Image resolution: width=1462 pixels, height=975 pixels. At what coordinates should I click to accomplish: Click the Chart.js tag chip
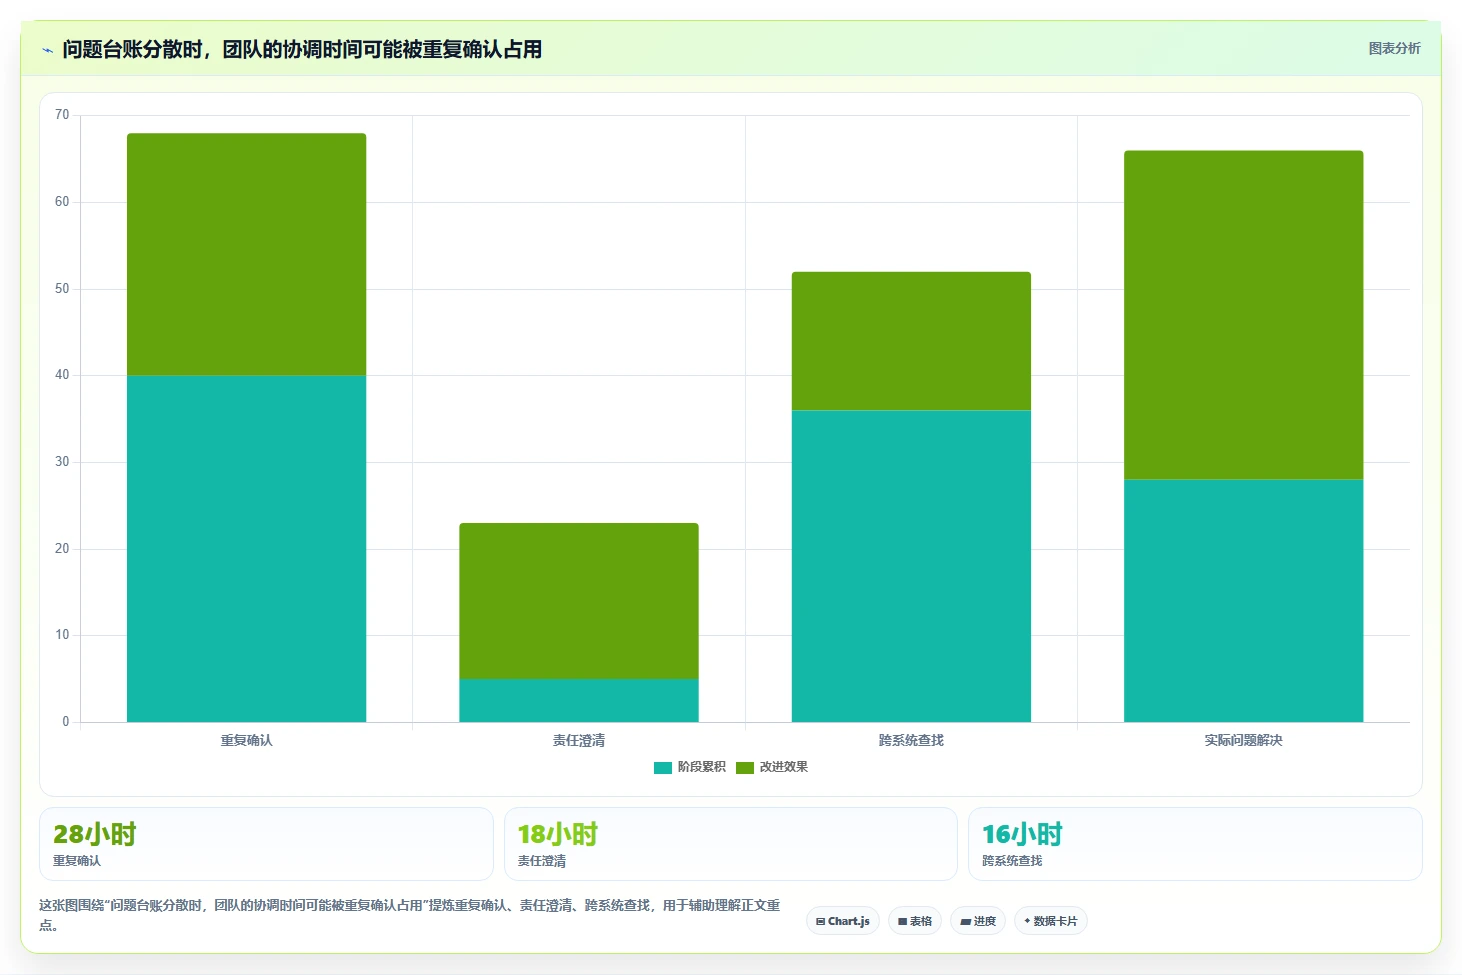(843, 921)
